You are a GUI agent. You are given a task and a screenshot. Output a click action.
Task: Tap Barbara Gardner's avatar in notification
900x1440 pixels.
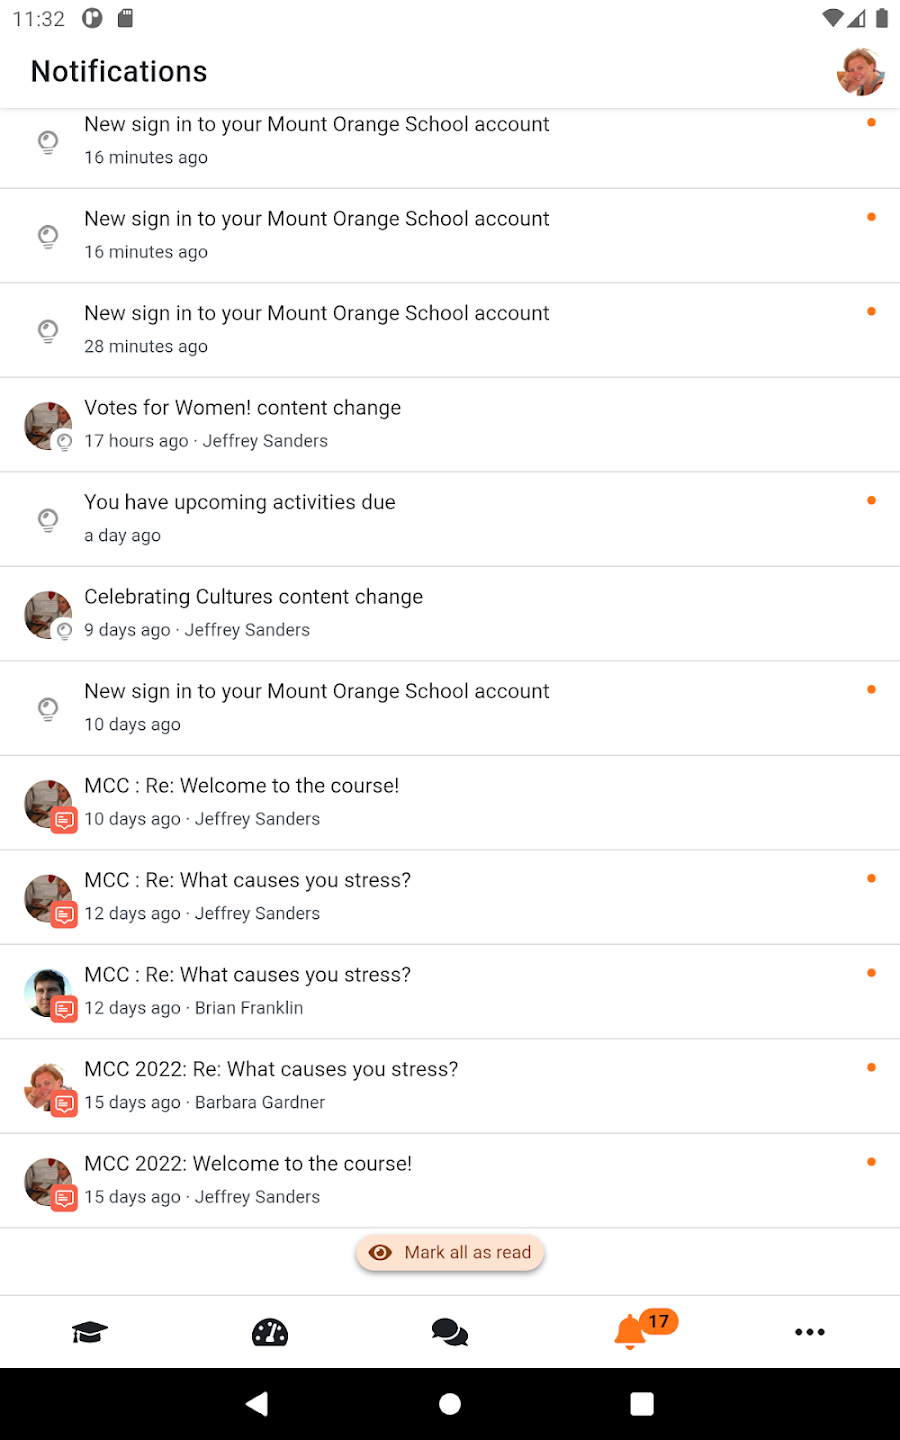pyautogui.click(x=47, y=1087)
